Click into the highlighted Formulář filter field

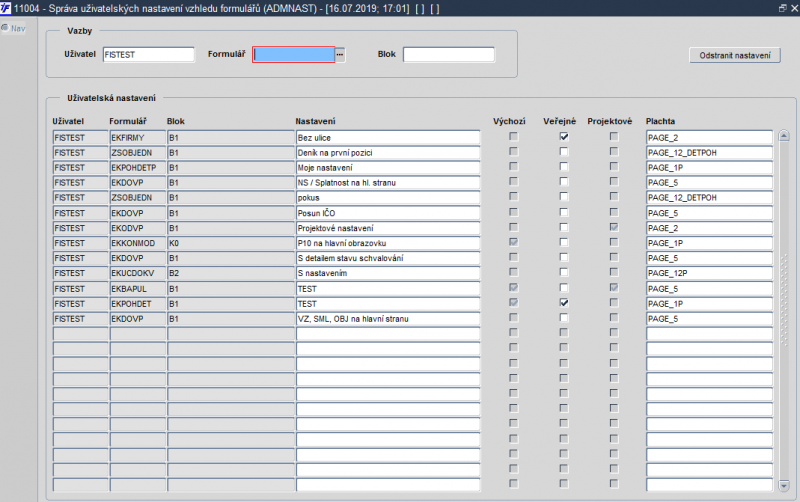(293, 55)
